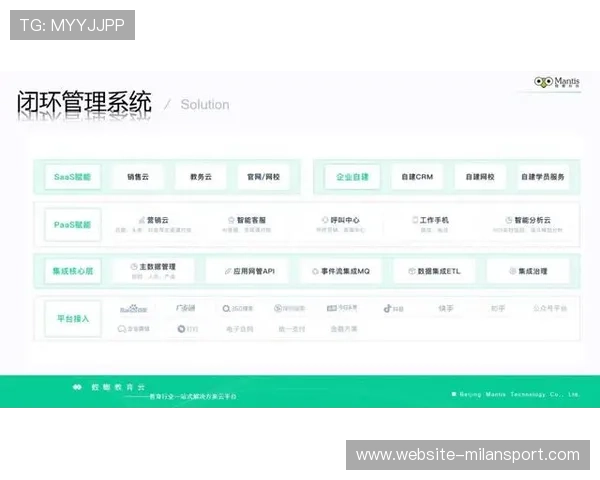Select the SaaS赋能 box
600x480 pixels.
[x=73, y=177]
